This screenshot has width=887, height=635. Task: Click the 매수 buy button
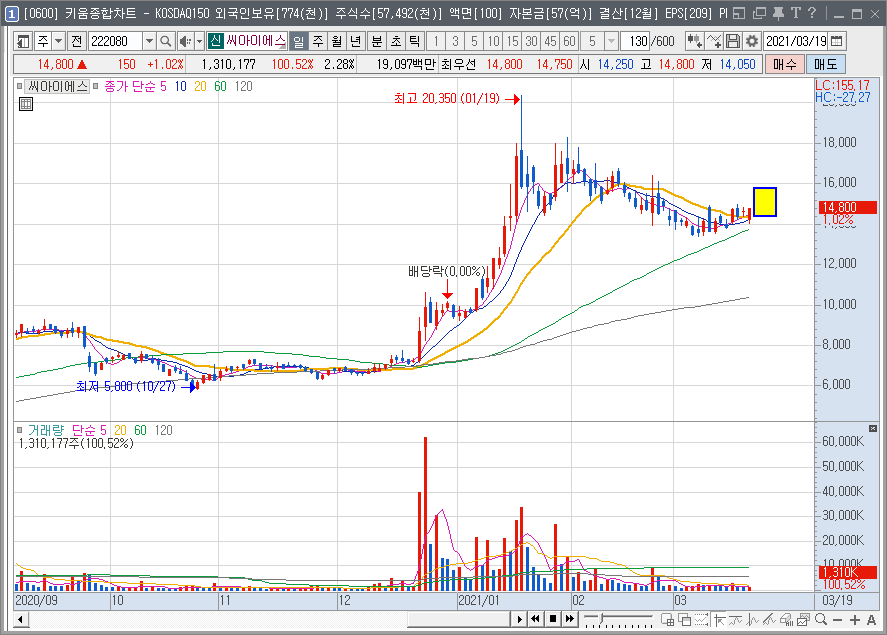pos(785,64)
